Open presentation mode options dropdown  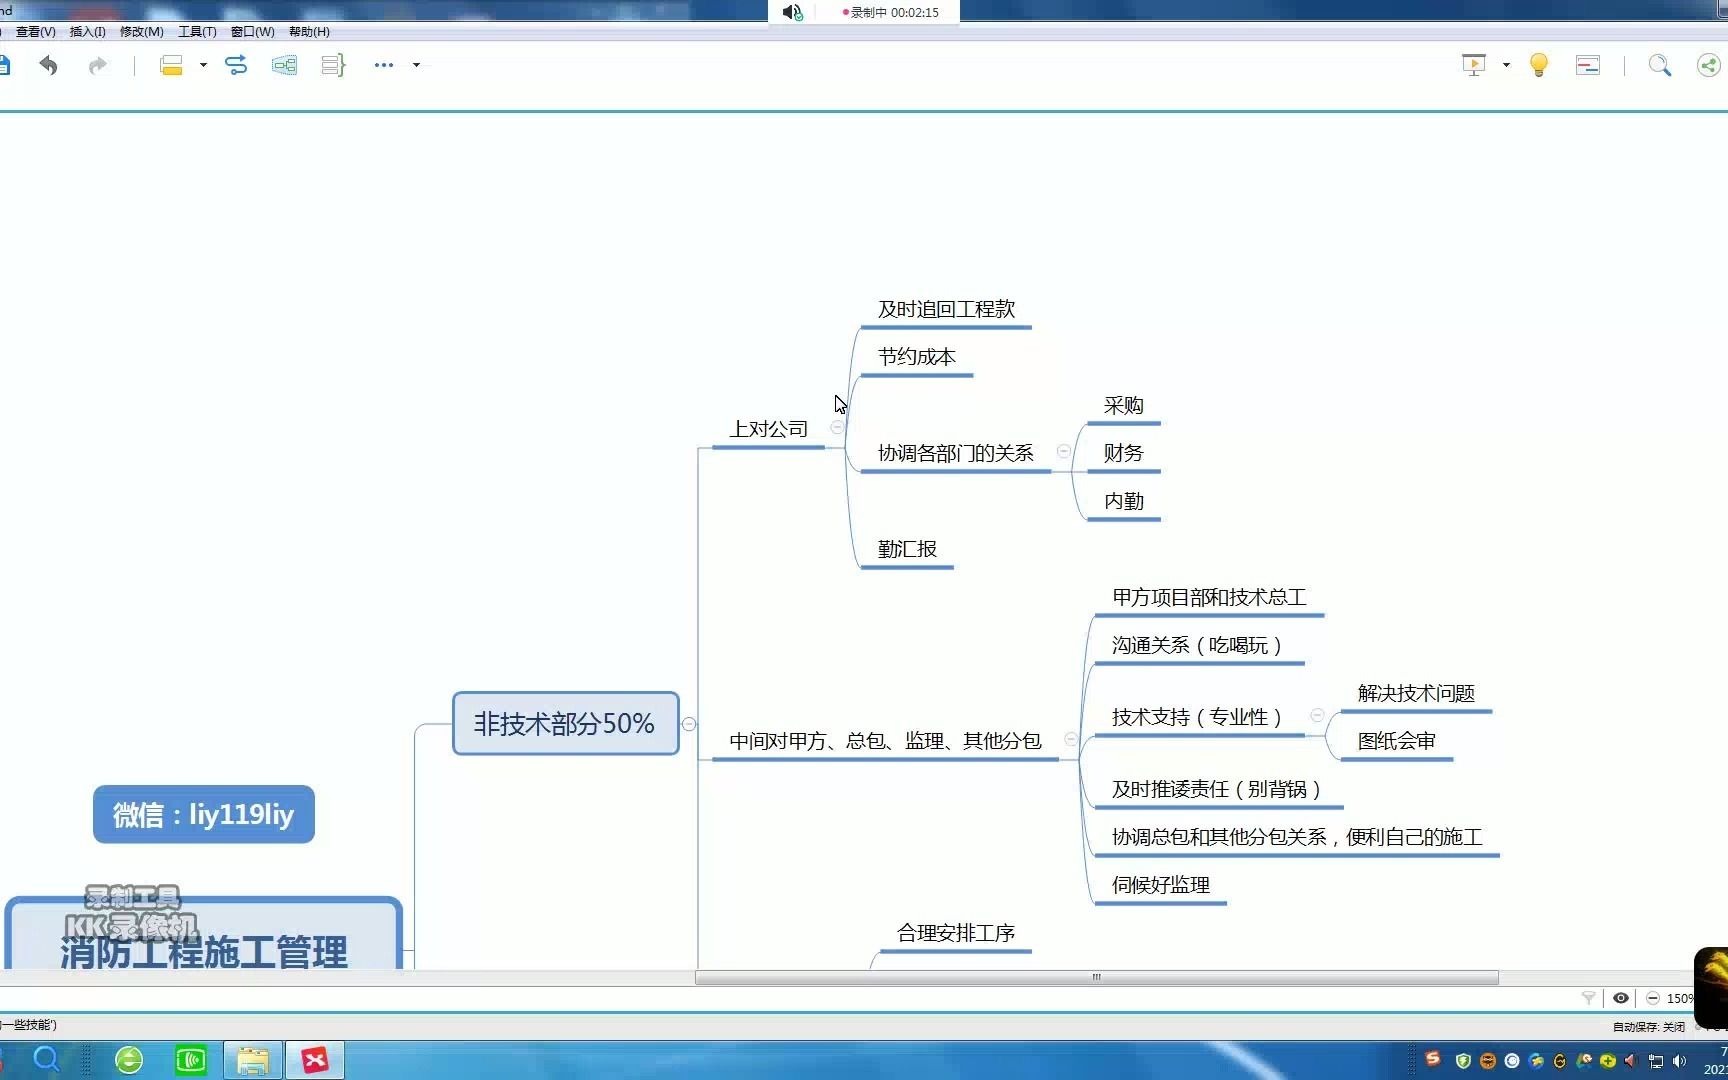1506,66
